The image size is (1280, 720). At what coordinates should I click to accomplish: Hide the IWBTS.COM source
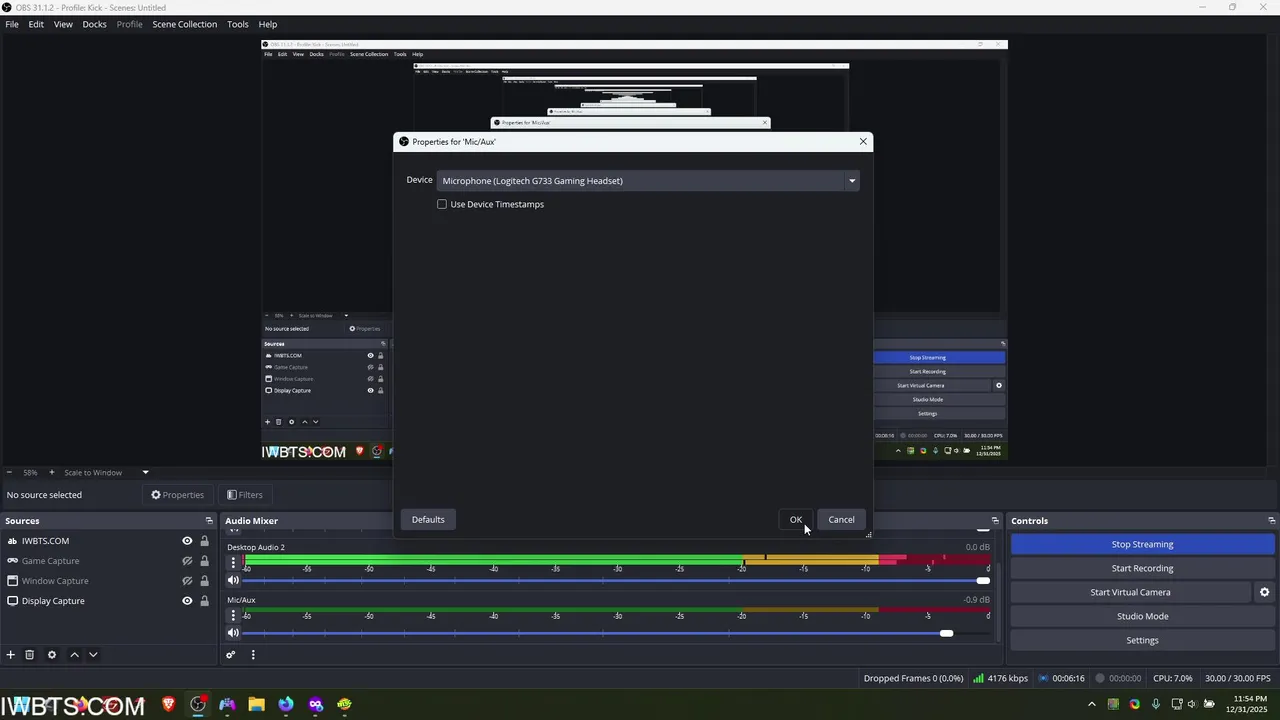(x=187, y=541)
